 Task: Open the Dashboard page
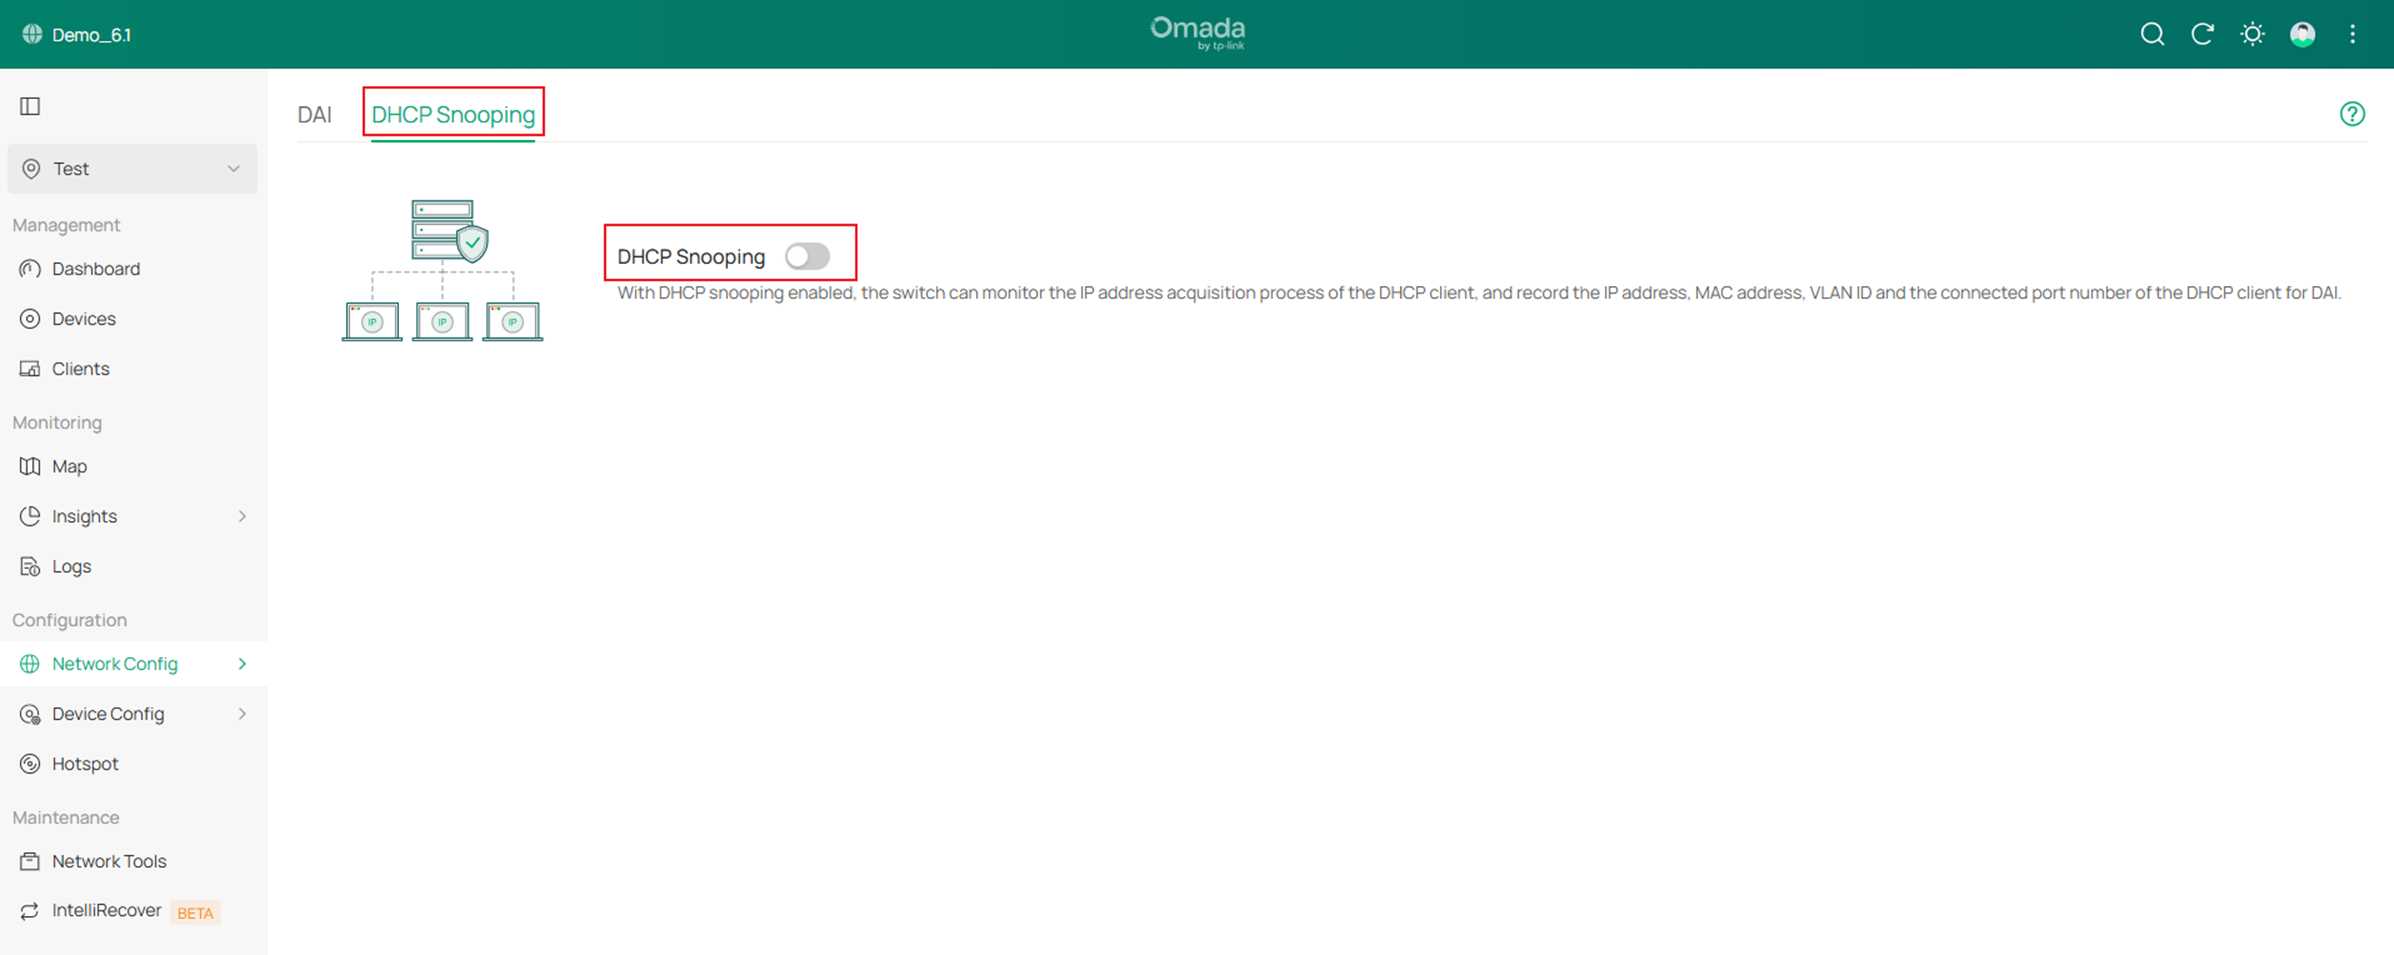point(95,268)
